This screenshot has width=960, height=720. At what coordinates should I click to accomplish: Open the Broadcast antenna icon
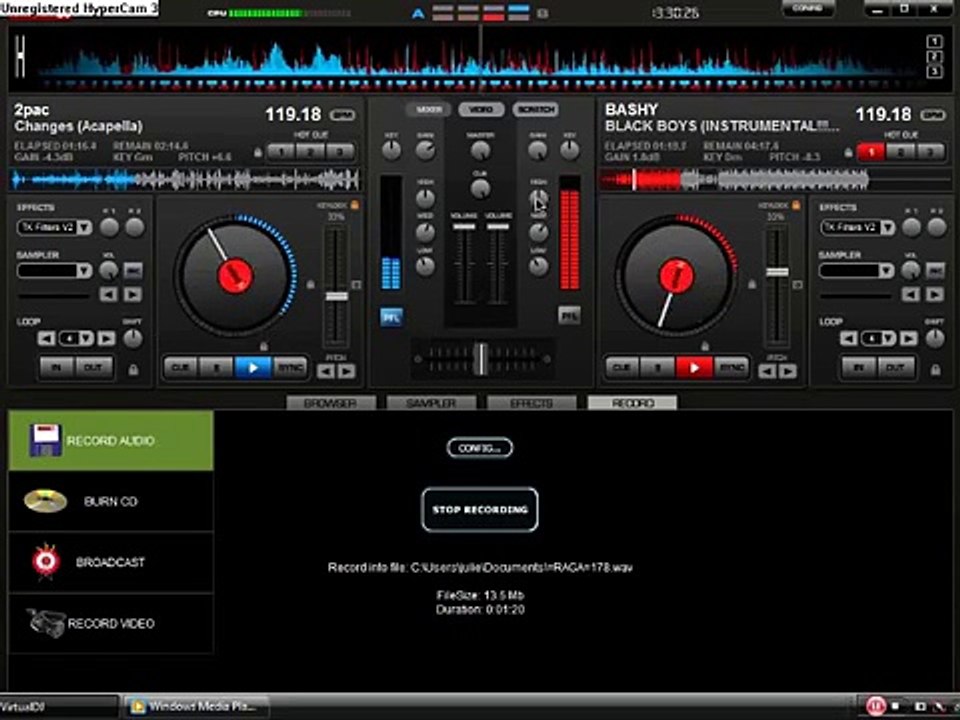tap(46, 561)
